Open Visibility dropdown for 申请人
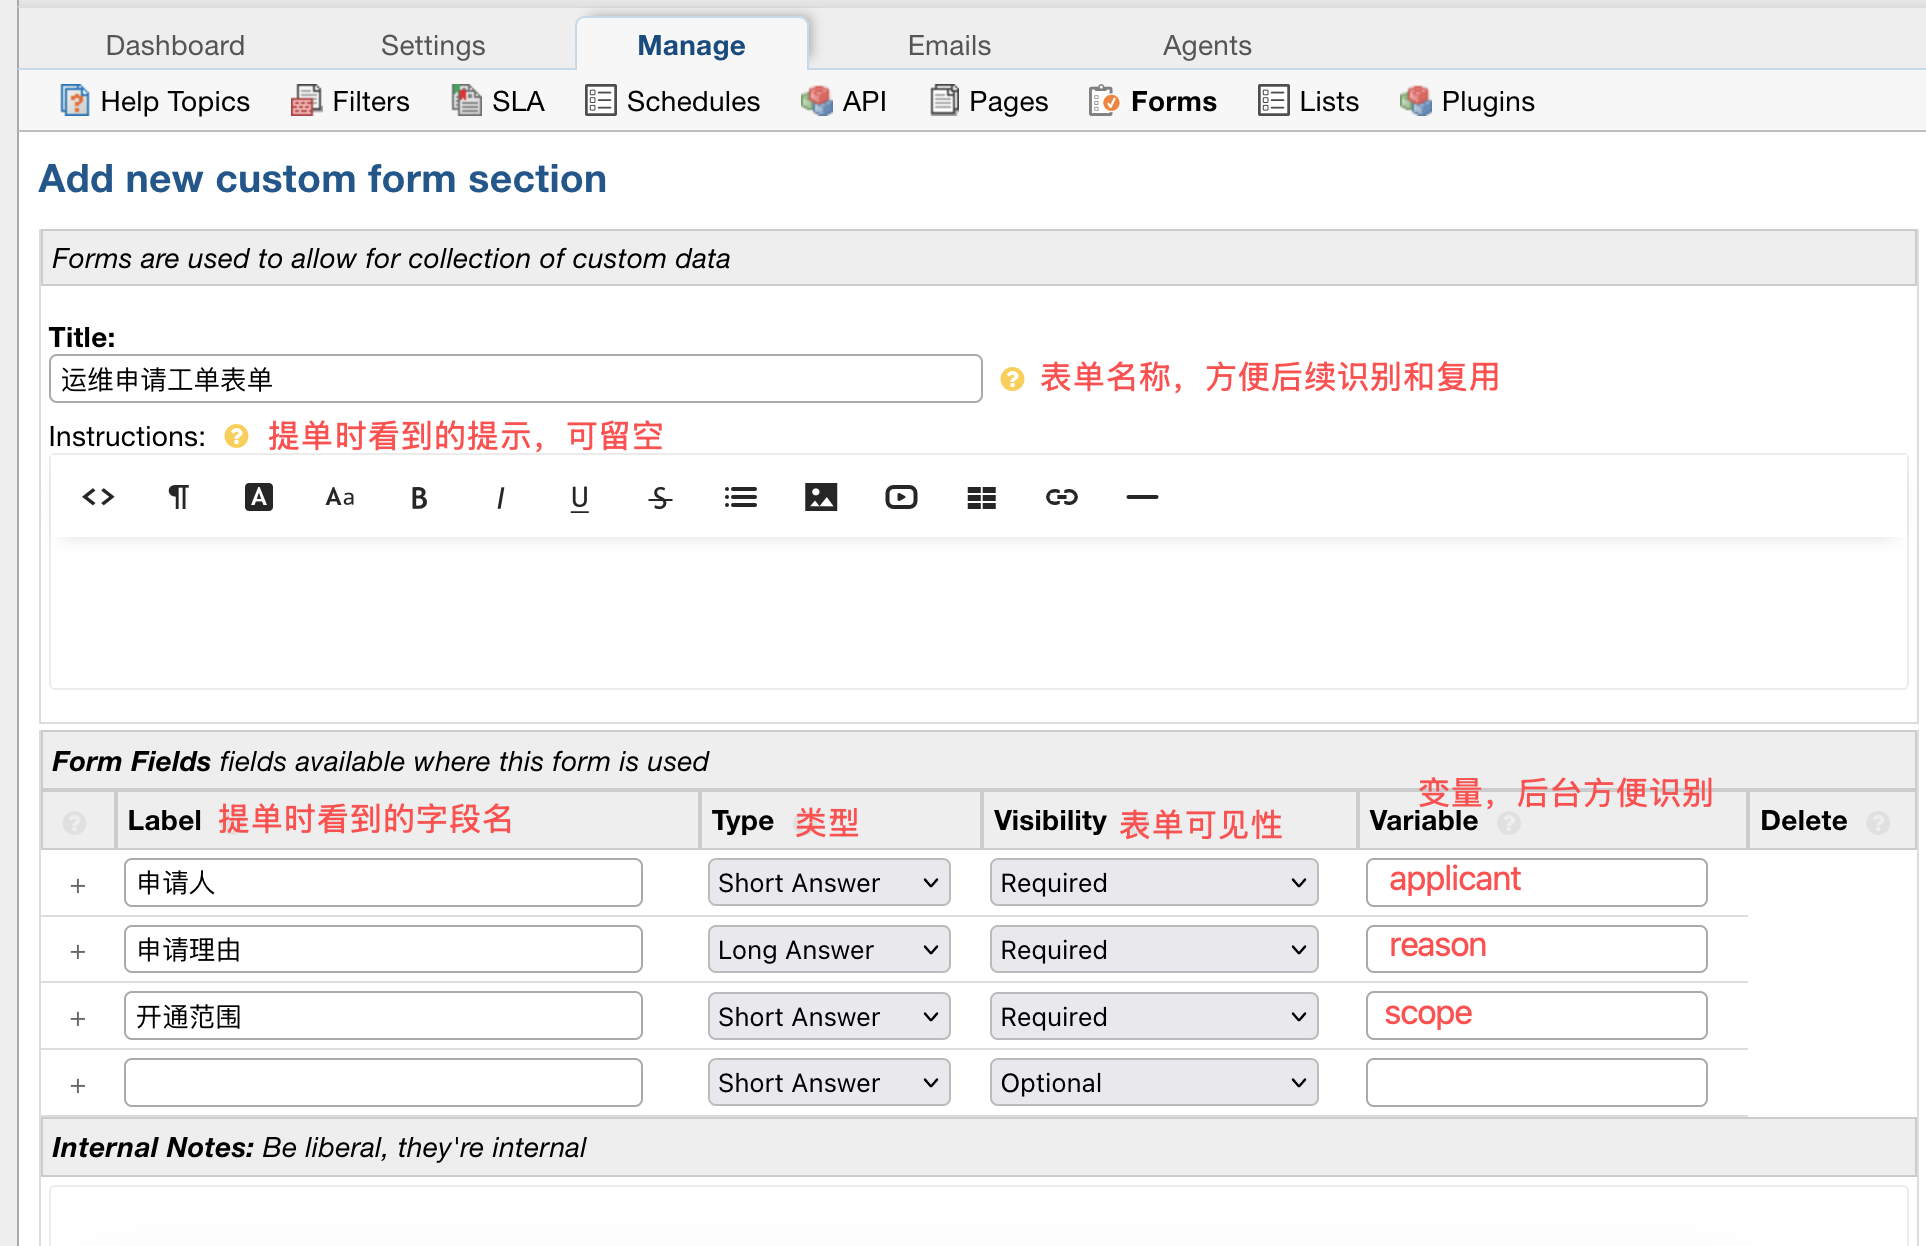This screenshot has height=1246, width=1926. (1153, 883)
